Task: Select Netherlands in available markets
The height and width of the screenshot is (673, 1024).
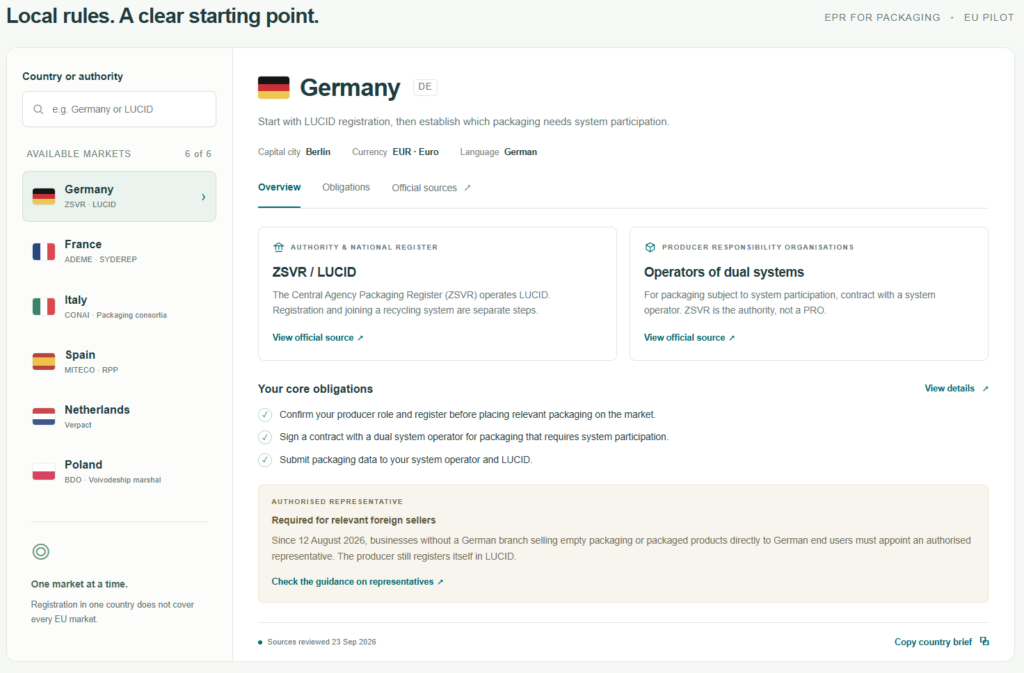Action: click(119, 416)
